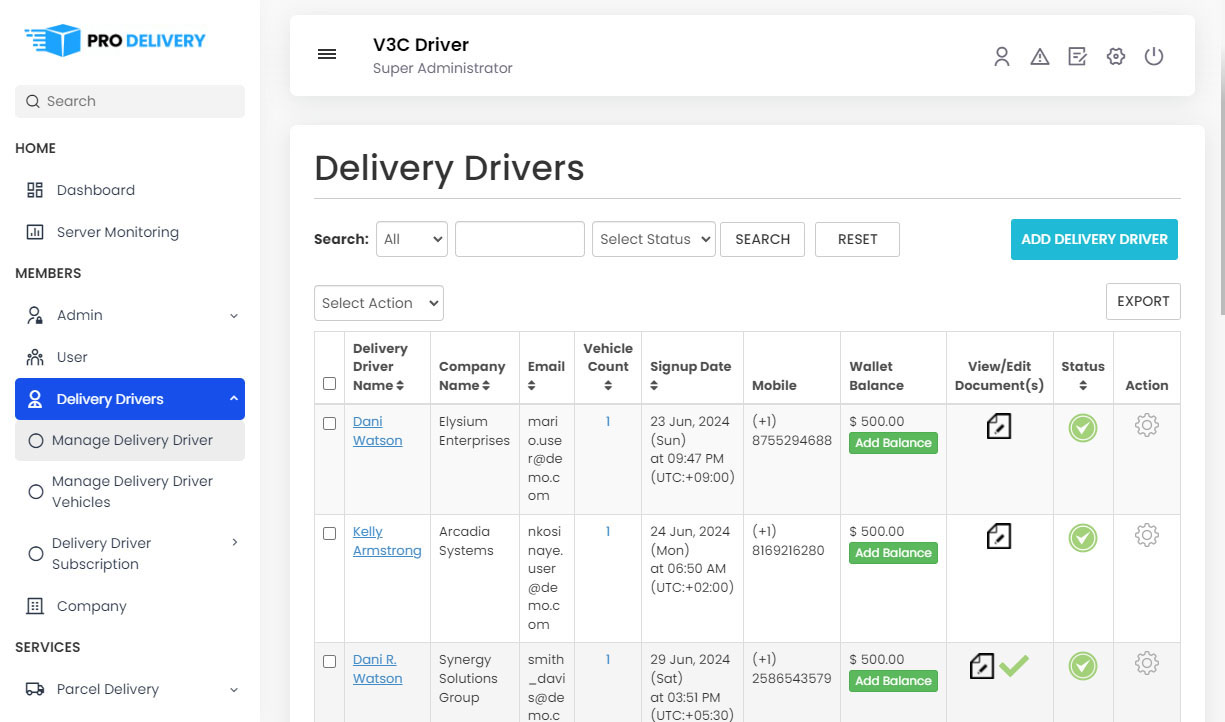The width and height of the screenshot is (1225, 722).
Task: Click the warning alerts icon in header
Action: click(1040, 56)
